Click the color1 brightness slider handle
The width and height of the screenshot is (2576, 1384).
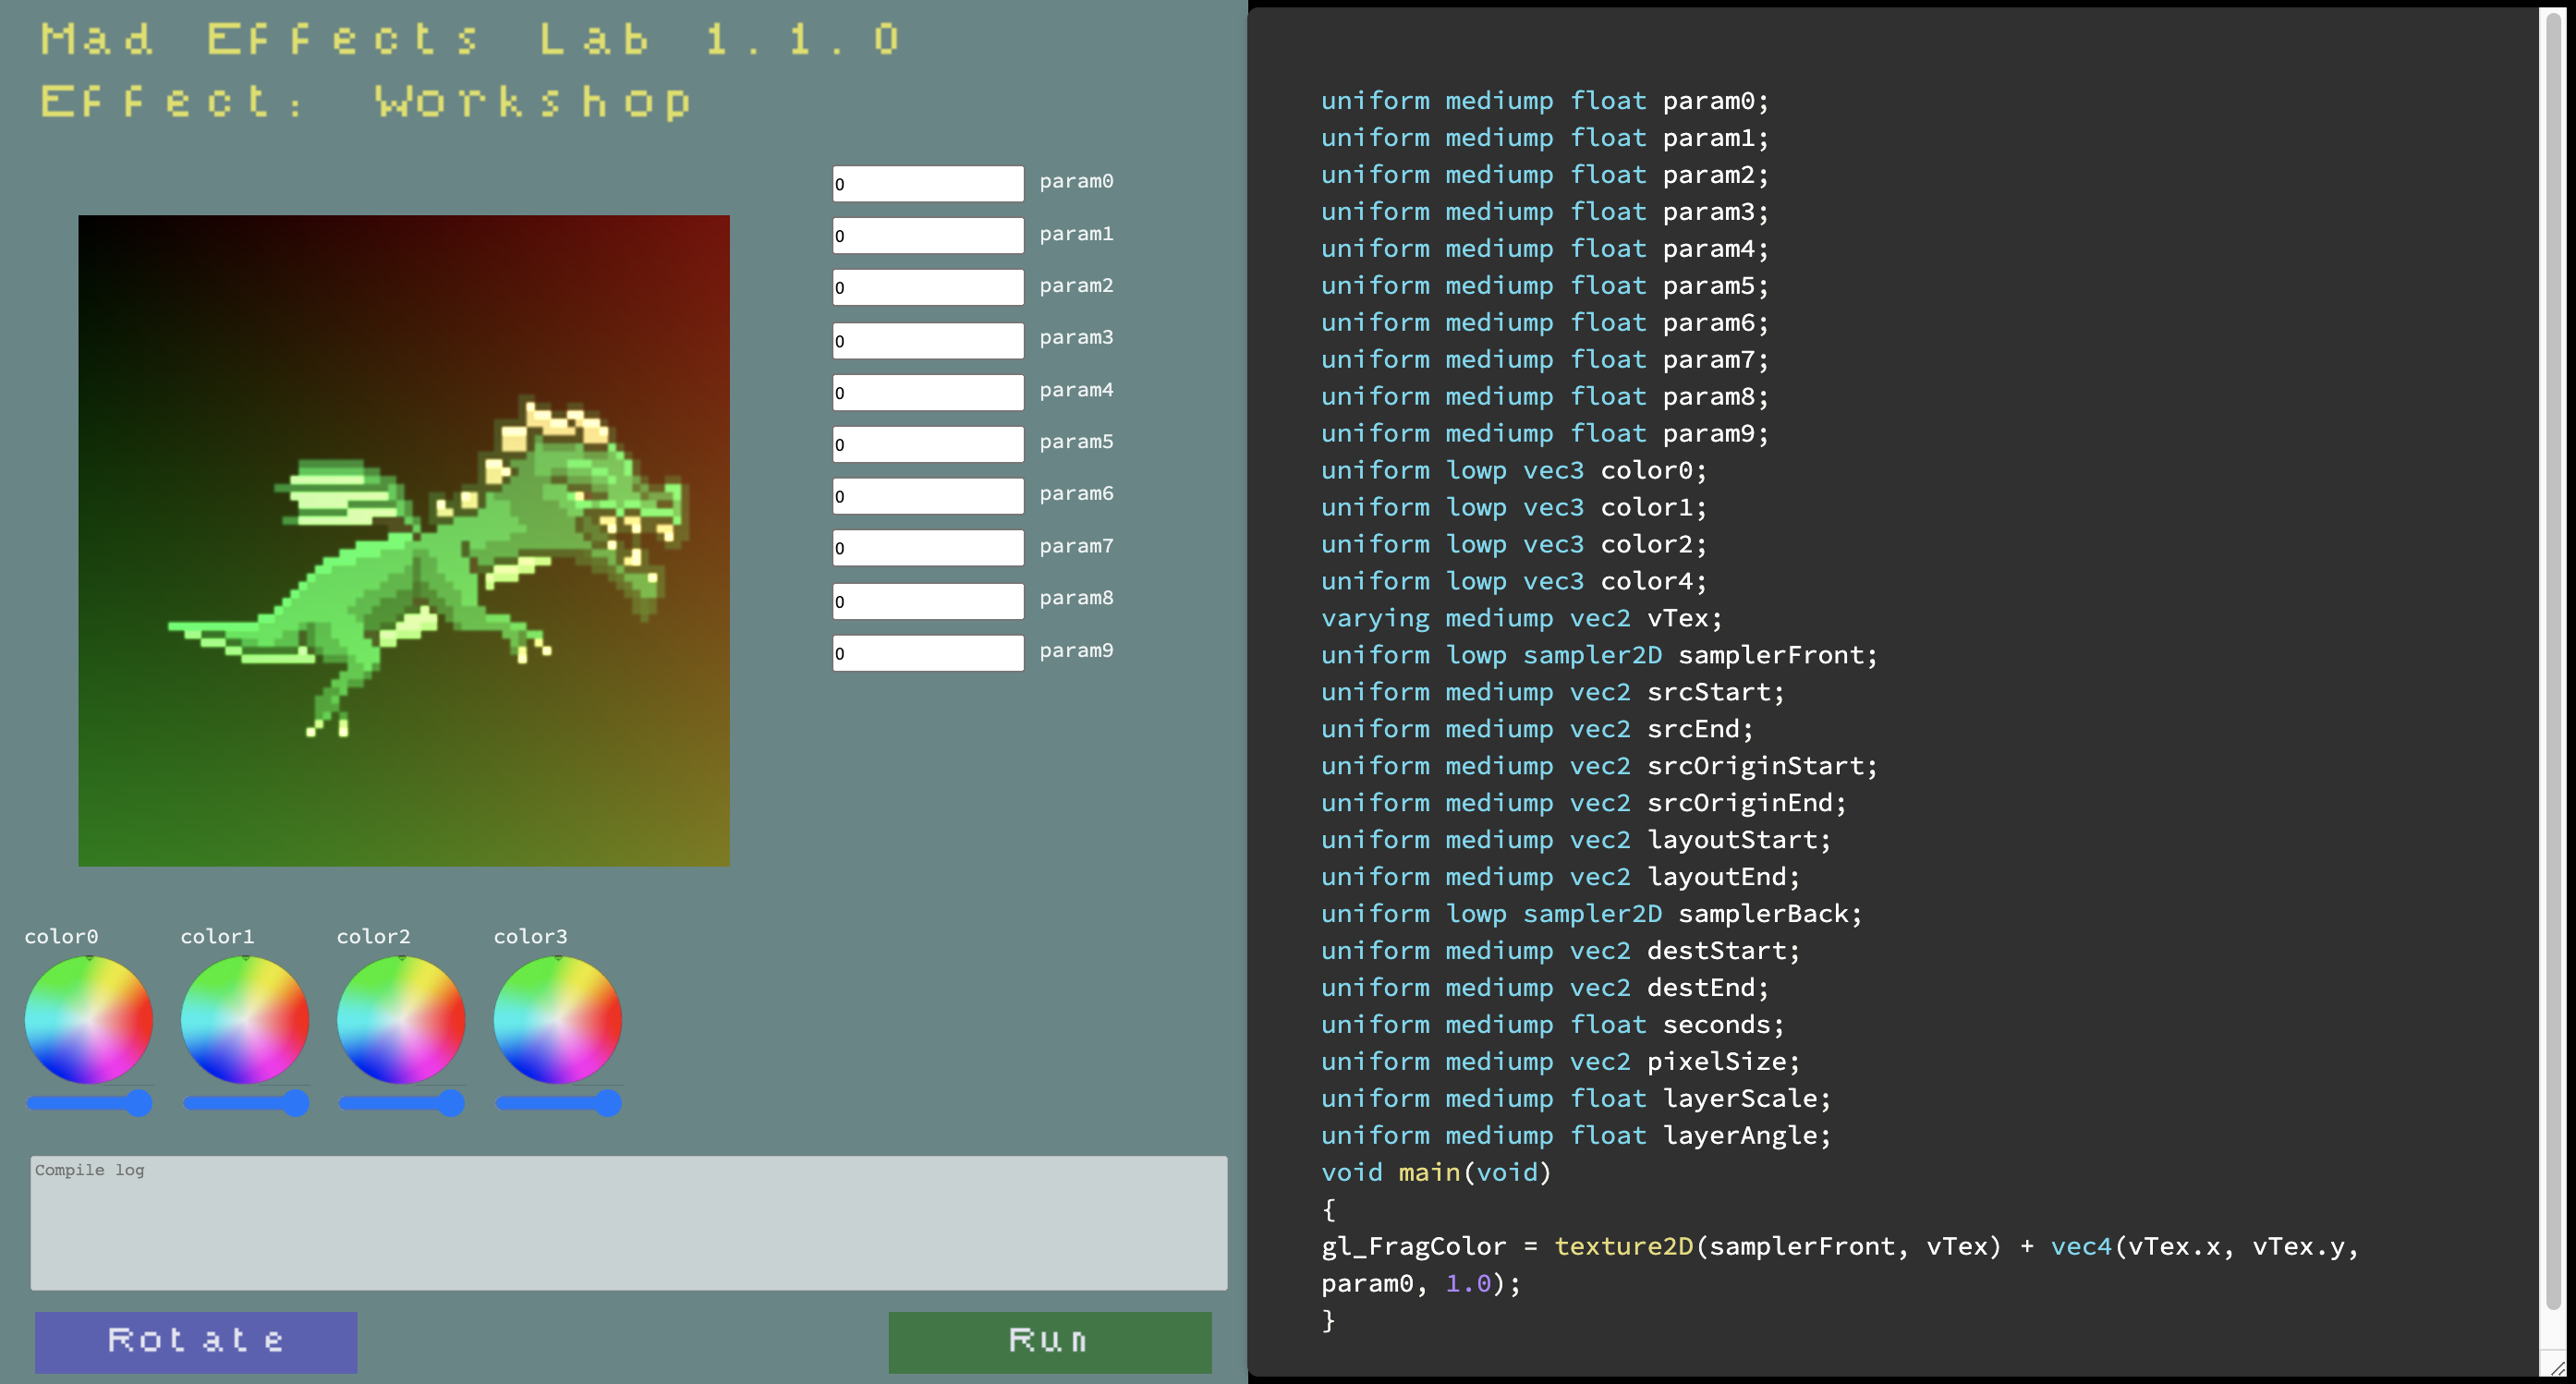[x=295, y=1103]
